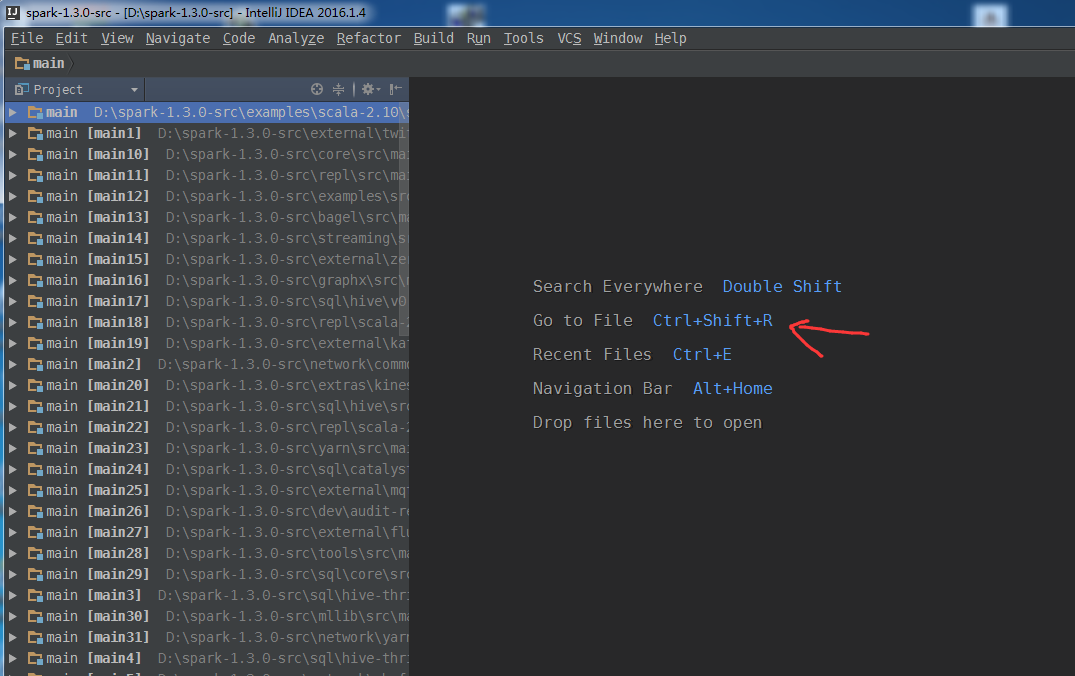Click the 'Navigation Bar' text
The height and width of the screenshot is (676, 1075).
point(603,389)
